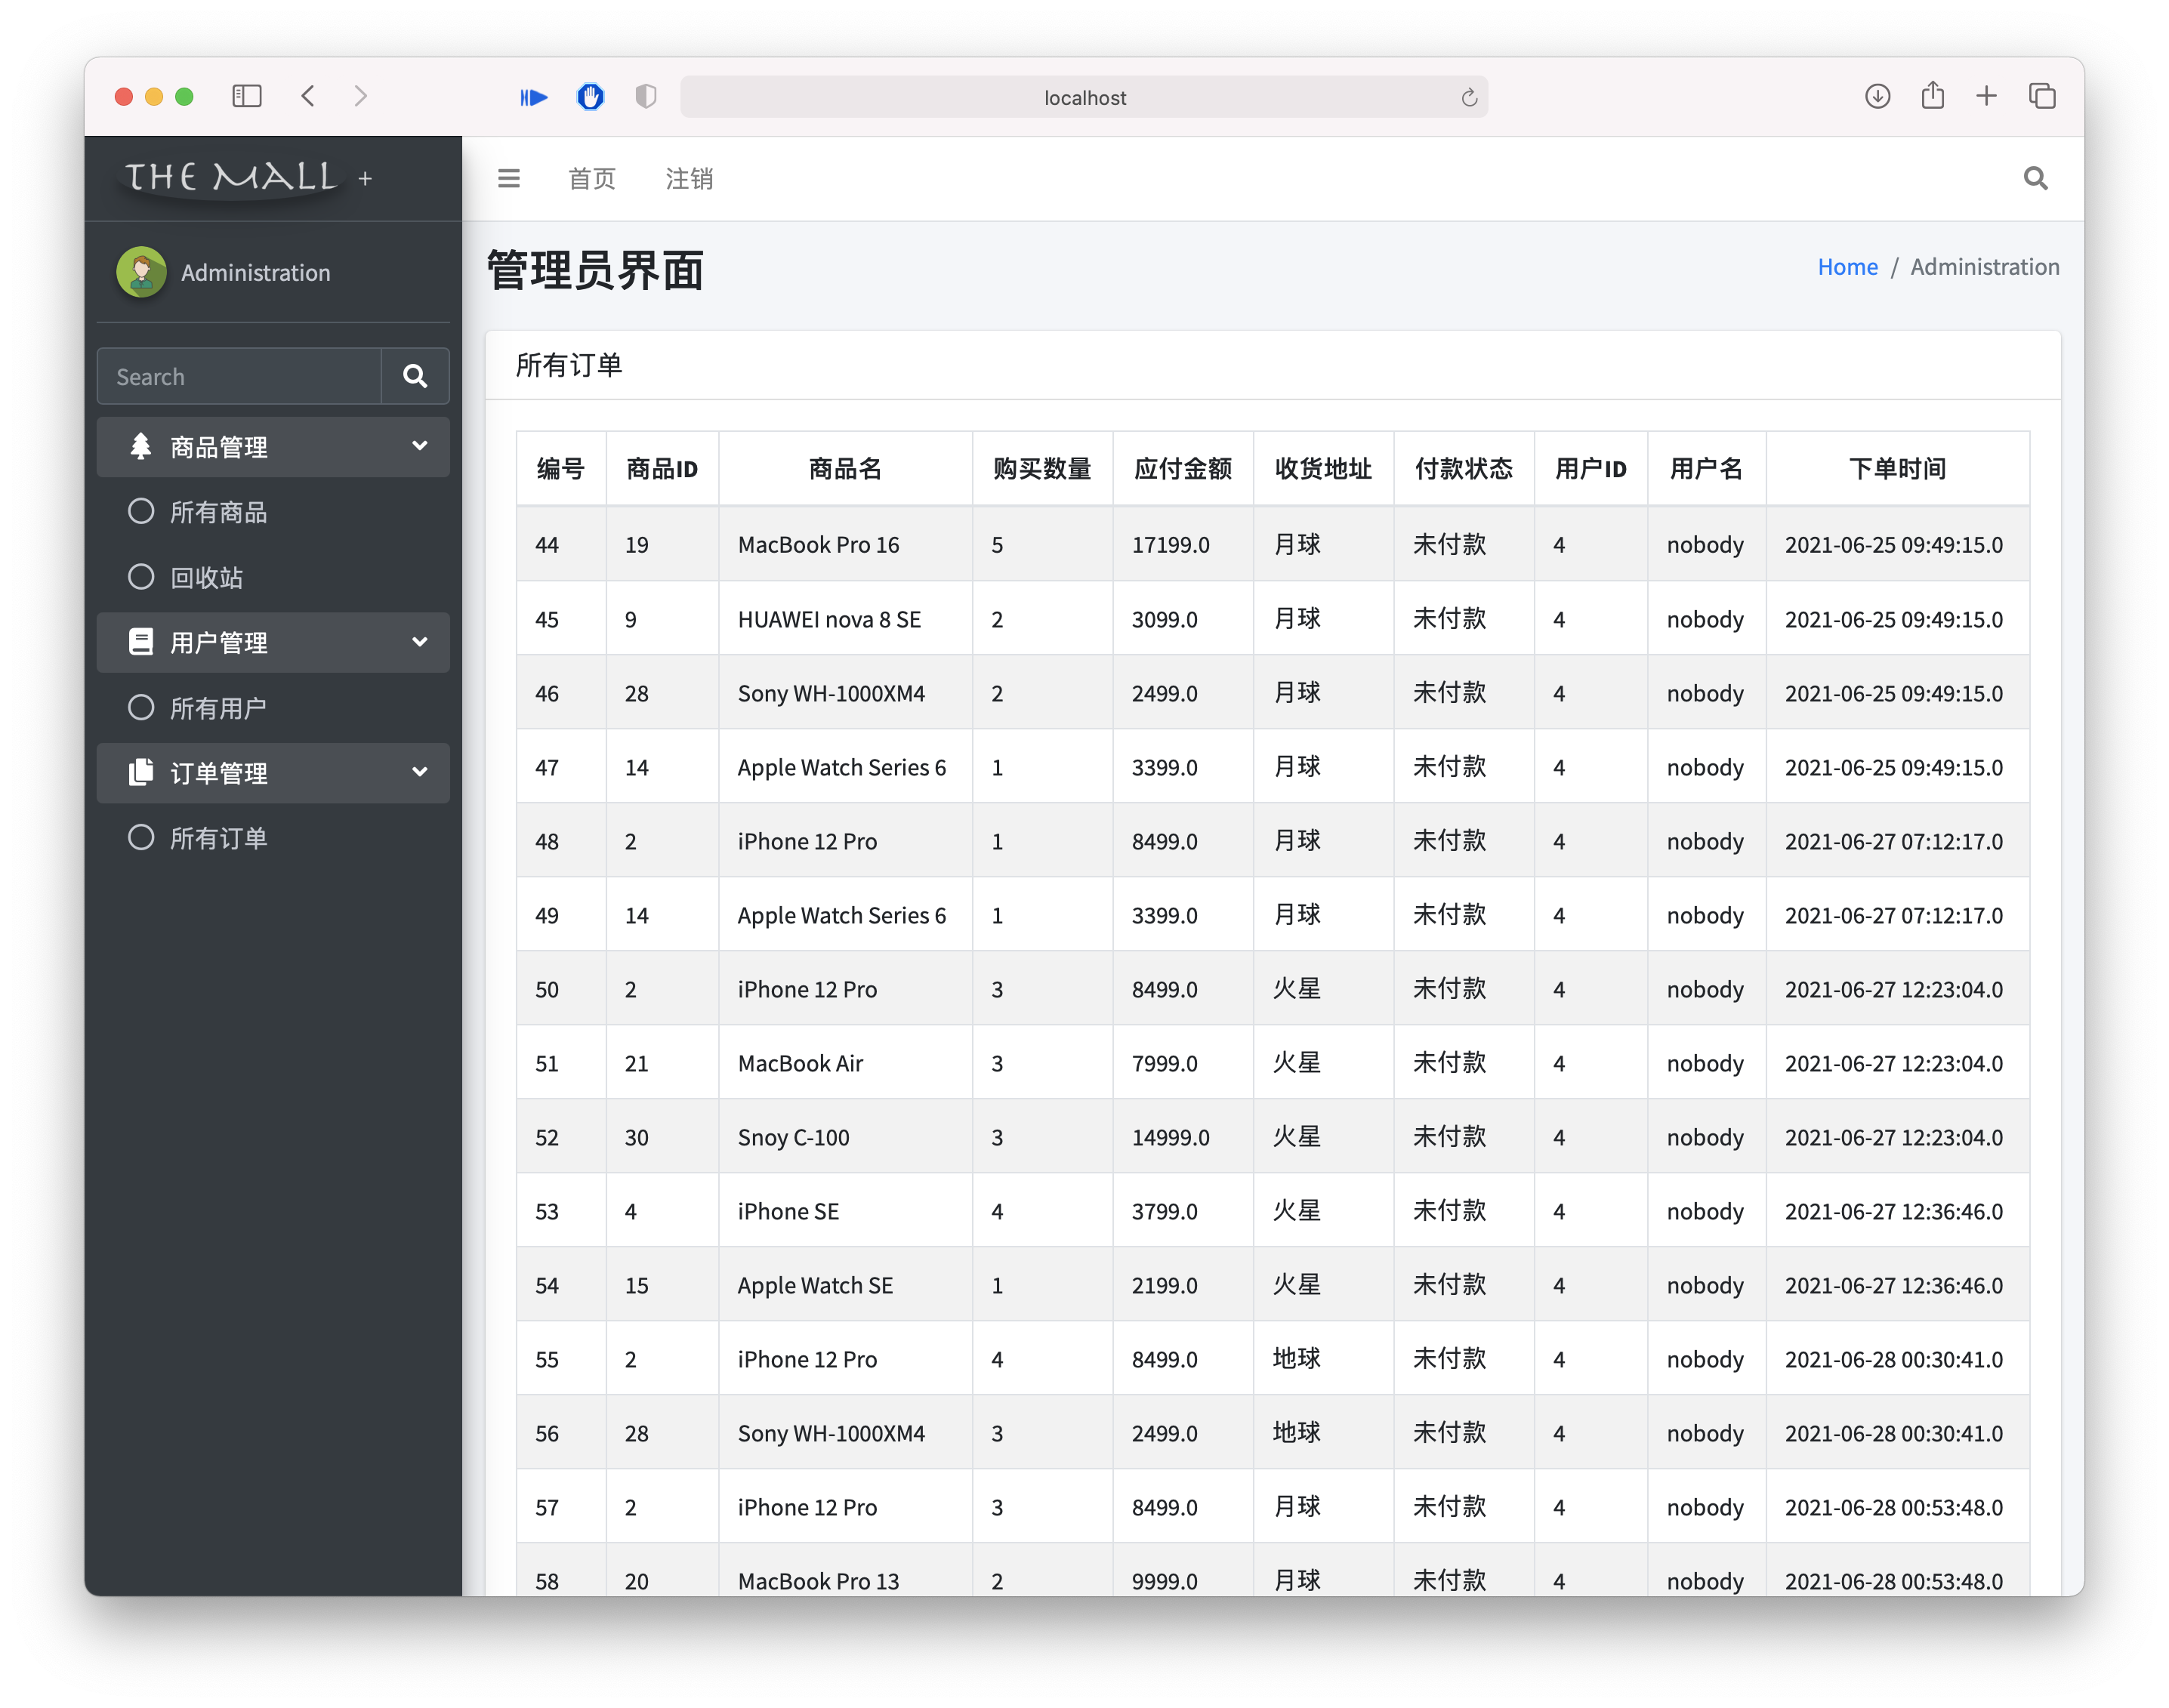This screenshot has width=2169, height=1708.
Task: Click the magnifier search icon at top right
Action: [x=2035, y=177]
